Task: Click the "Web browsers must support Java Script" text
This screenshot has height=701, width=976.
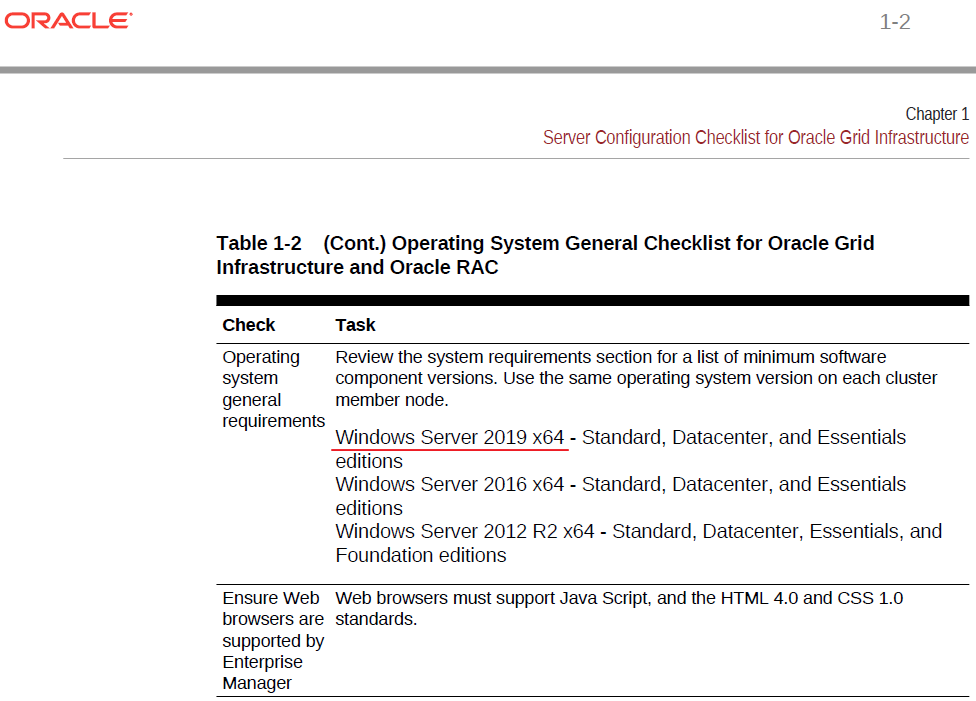Action: click(x=619, y=608)
